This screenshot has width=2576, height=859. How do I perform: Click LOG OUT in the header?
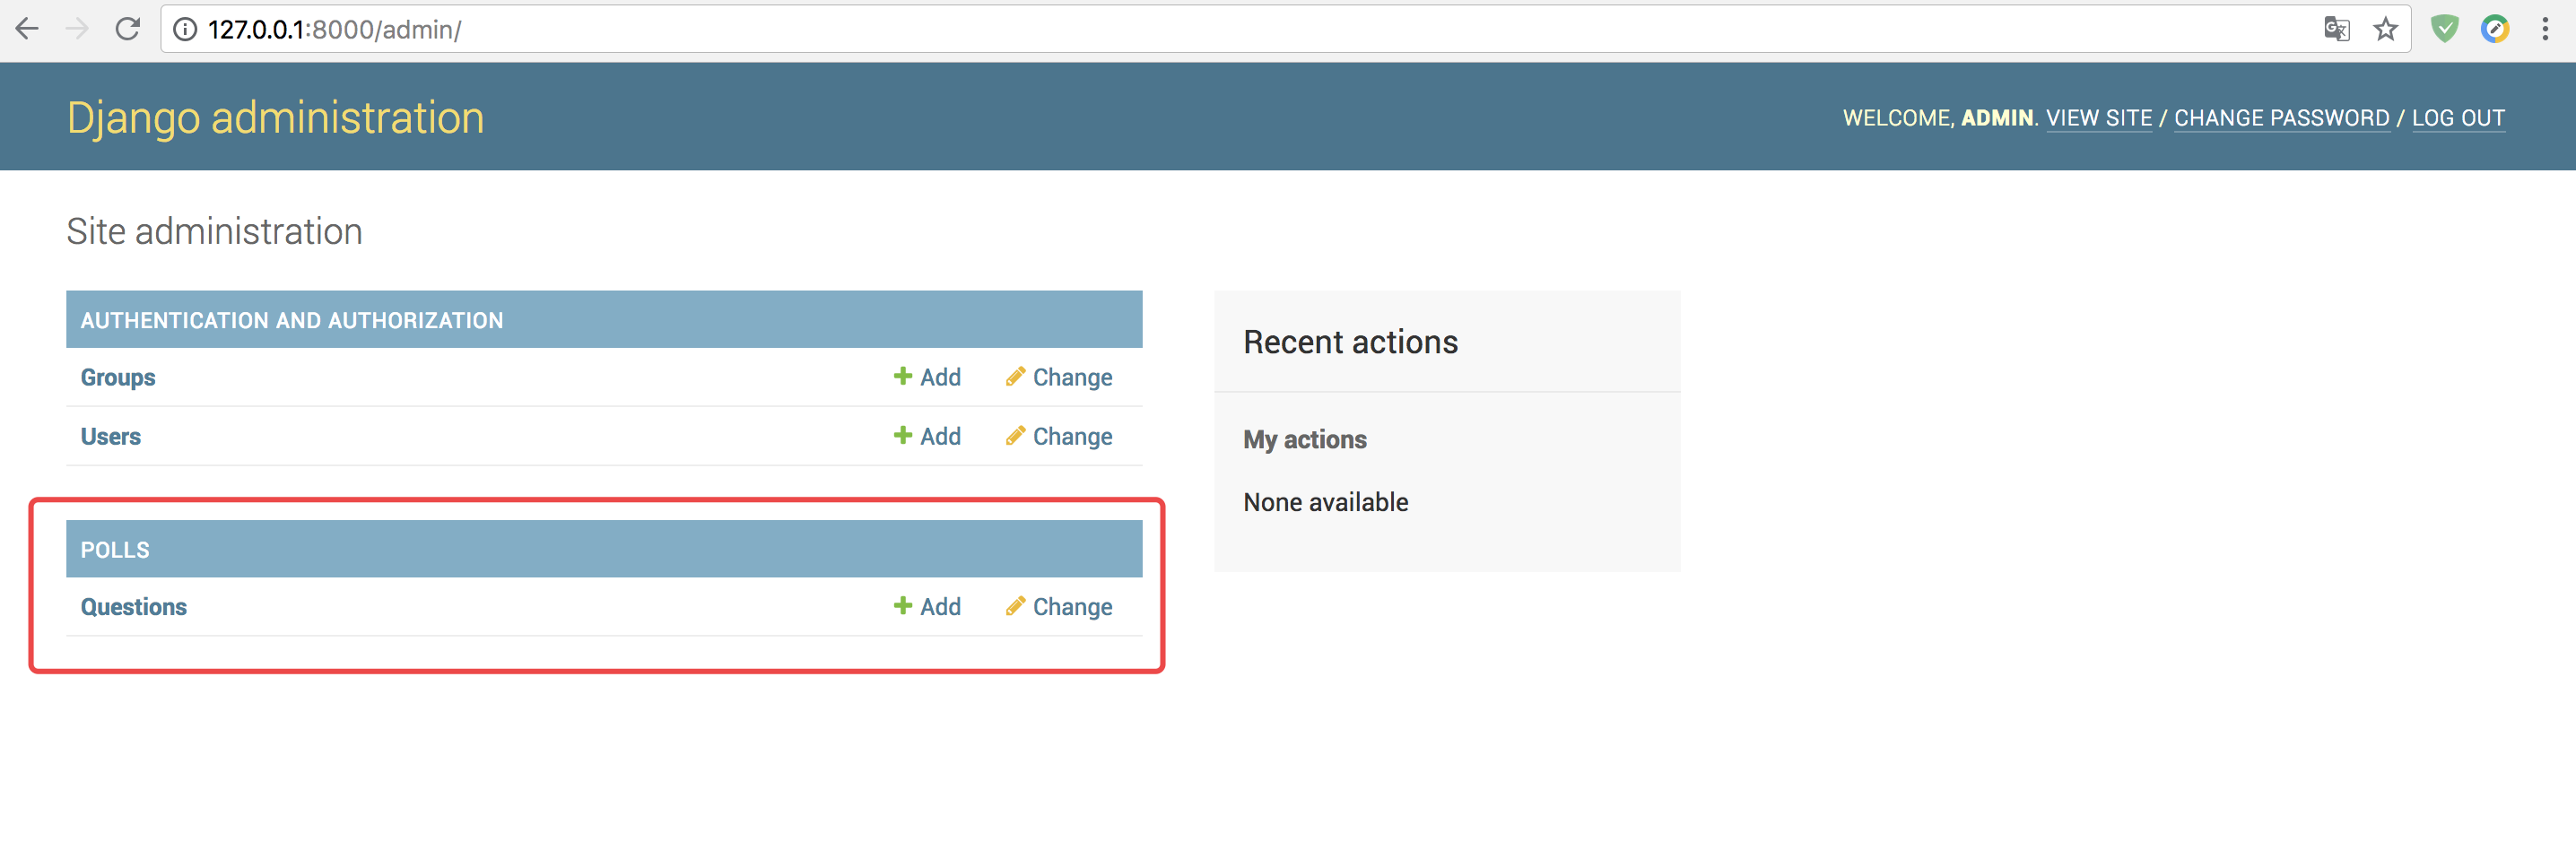pos(2458,118)
